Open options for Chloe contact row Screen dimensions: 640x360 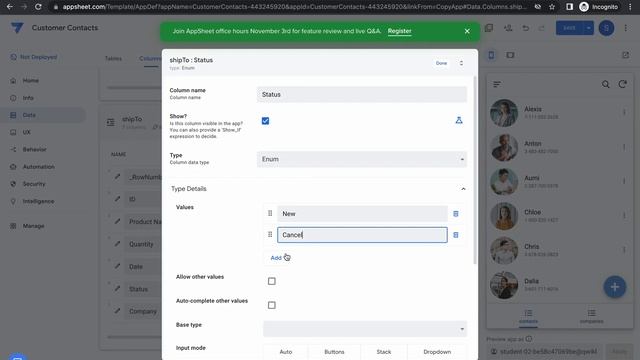[x=624, y=216]
